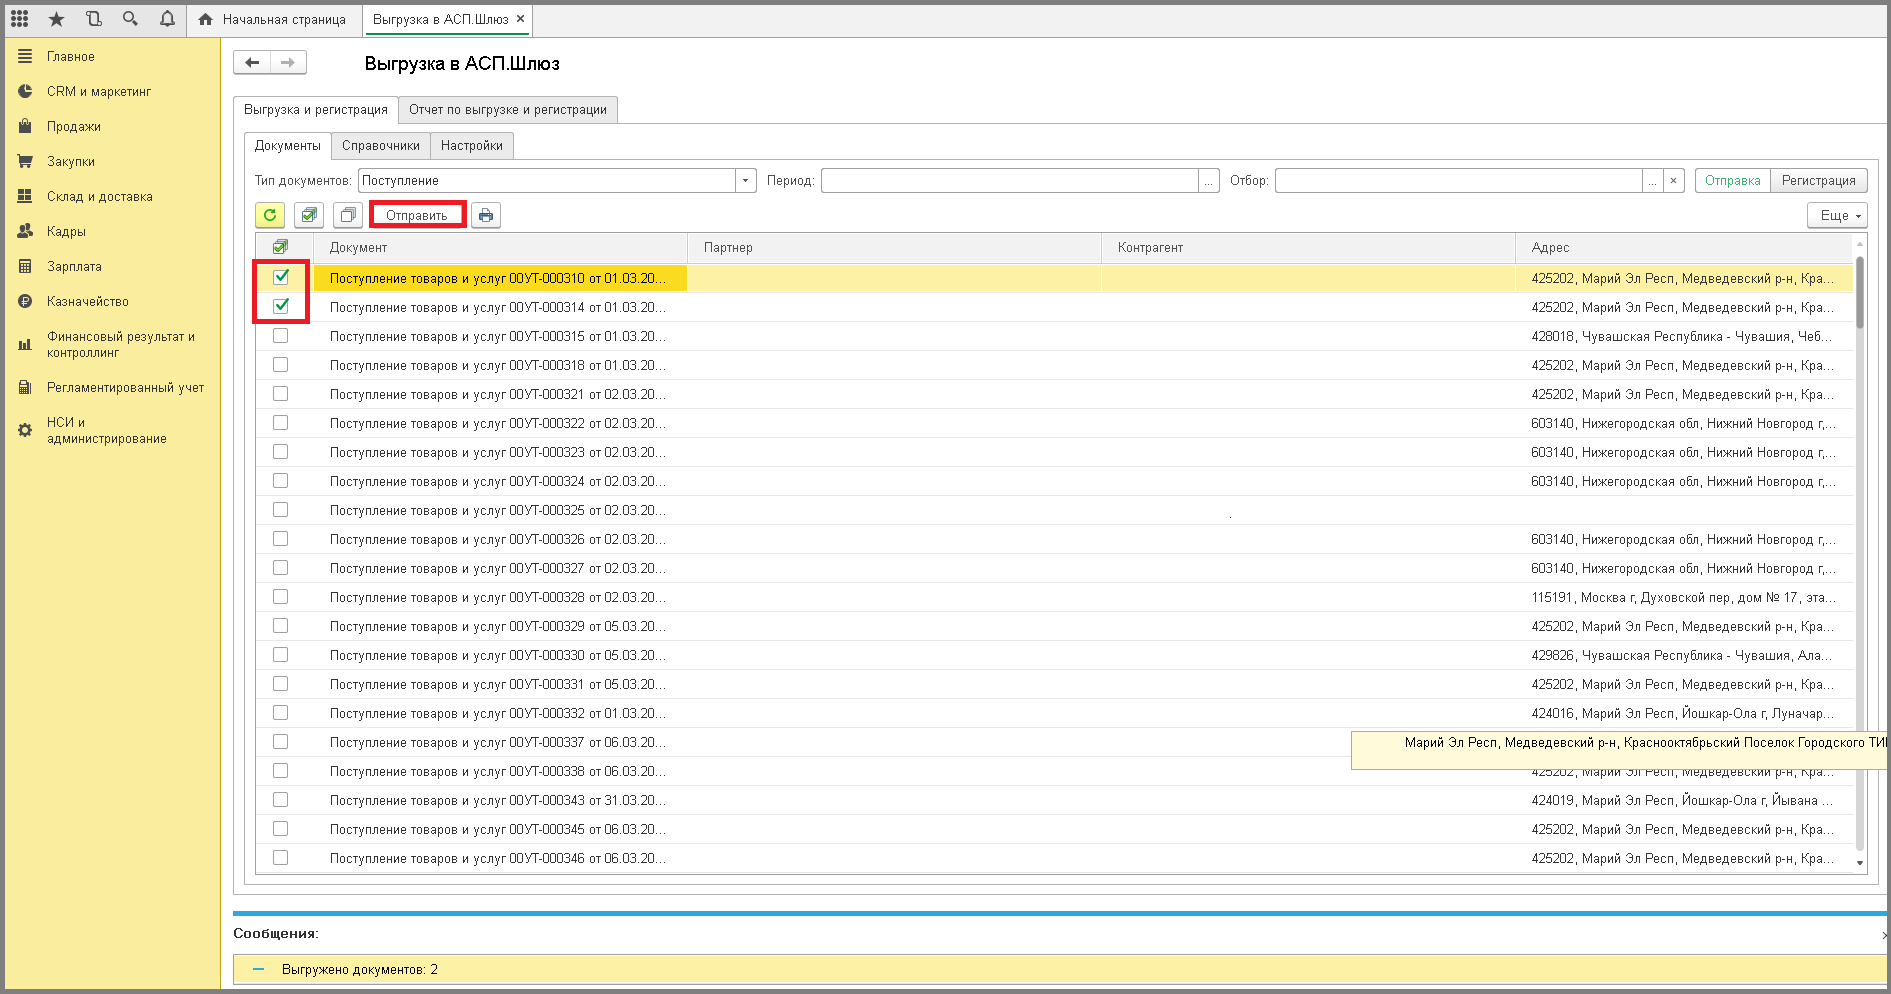Screen dimensions: 1891x994
Task: Open Период selection ellipsis button
Action: click(x=1209, y=181)
